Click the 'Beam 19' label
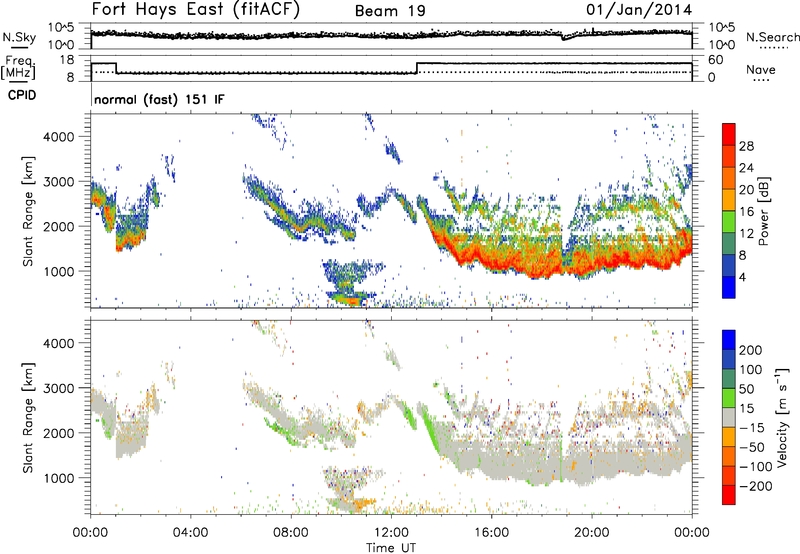Image resolution: width=800 pixels, height=554 pixels. point(390,11)
